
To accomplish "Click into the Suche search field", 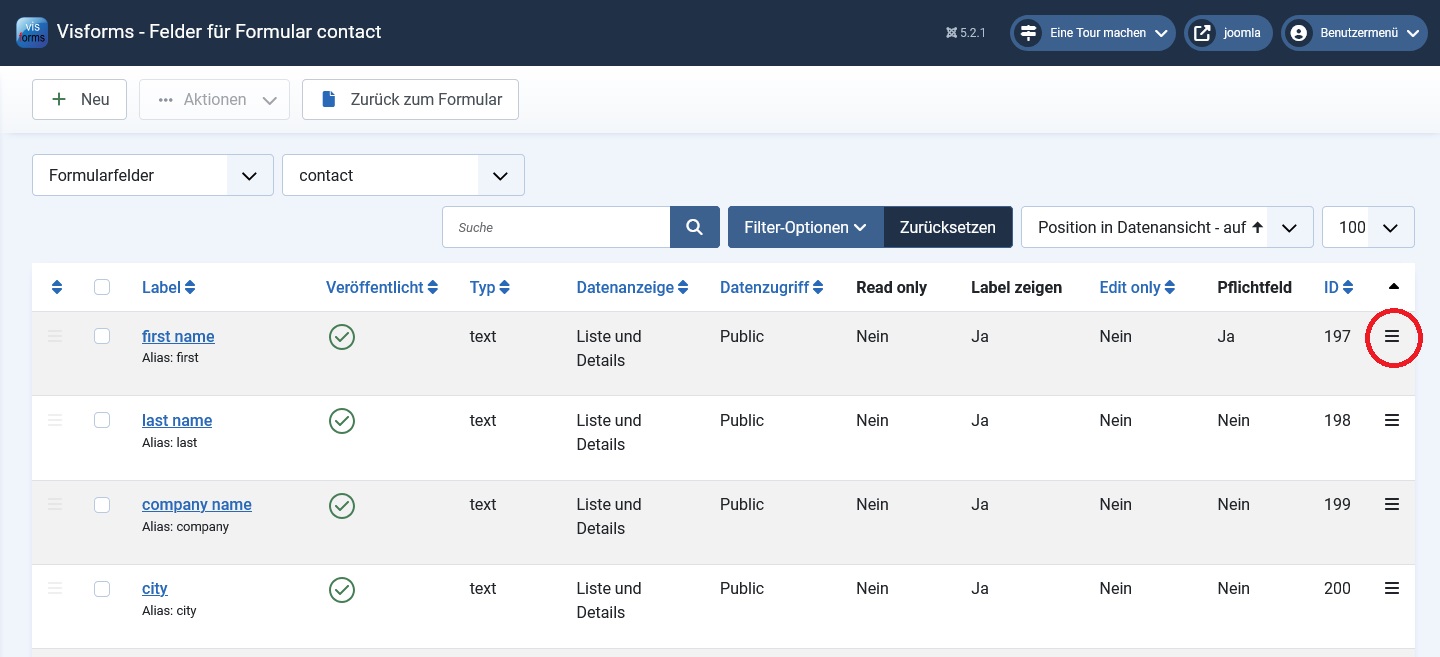I will tap(556, 227).
